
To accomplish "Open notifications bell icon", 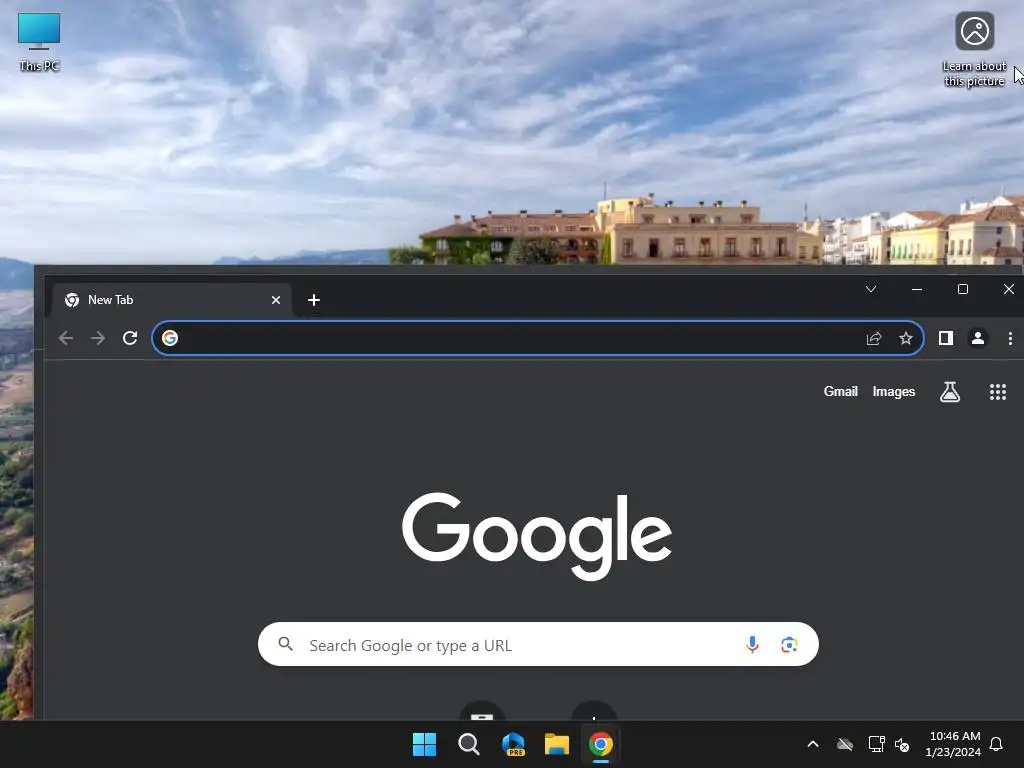I will pyautogui.click(x=996, y=744).
